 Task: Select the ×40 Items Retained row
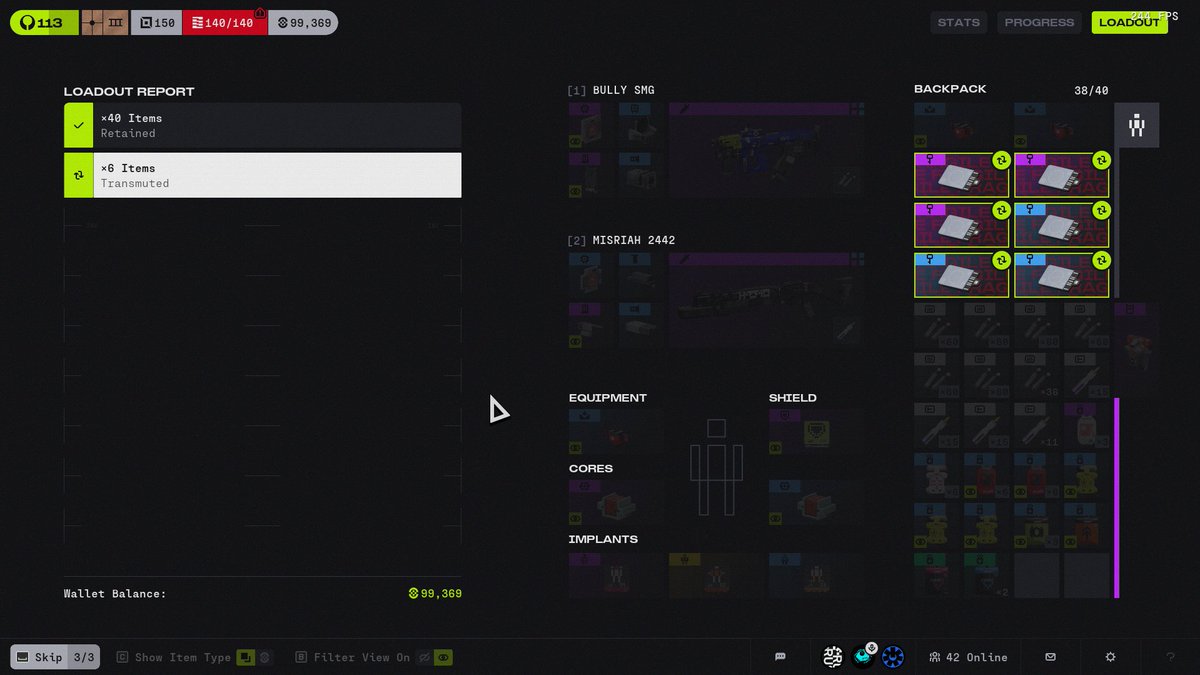click(x=263, y=125)
